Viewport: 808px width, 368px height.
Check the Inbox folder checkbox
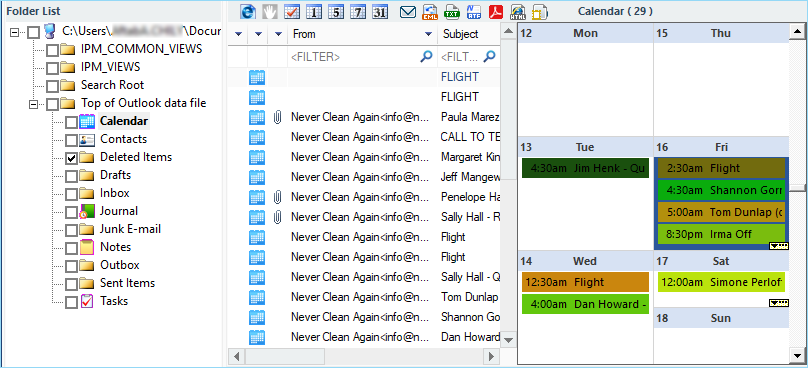(x=72, y=195)
